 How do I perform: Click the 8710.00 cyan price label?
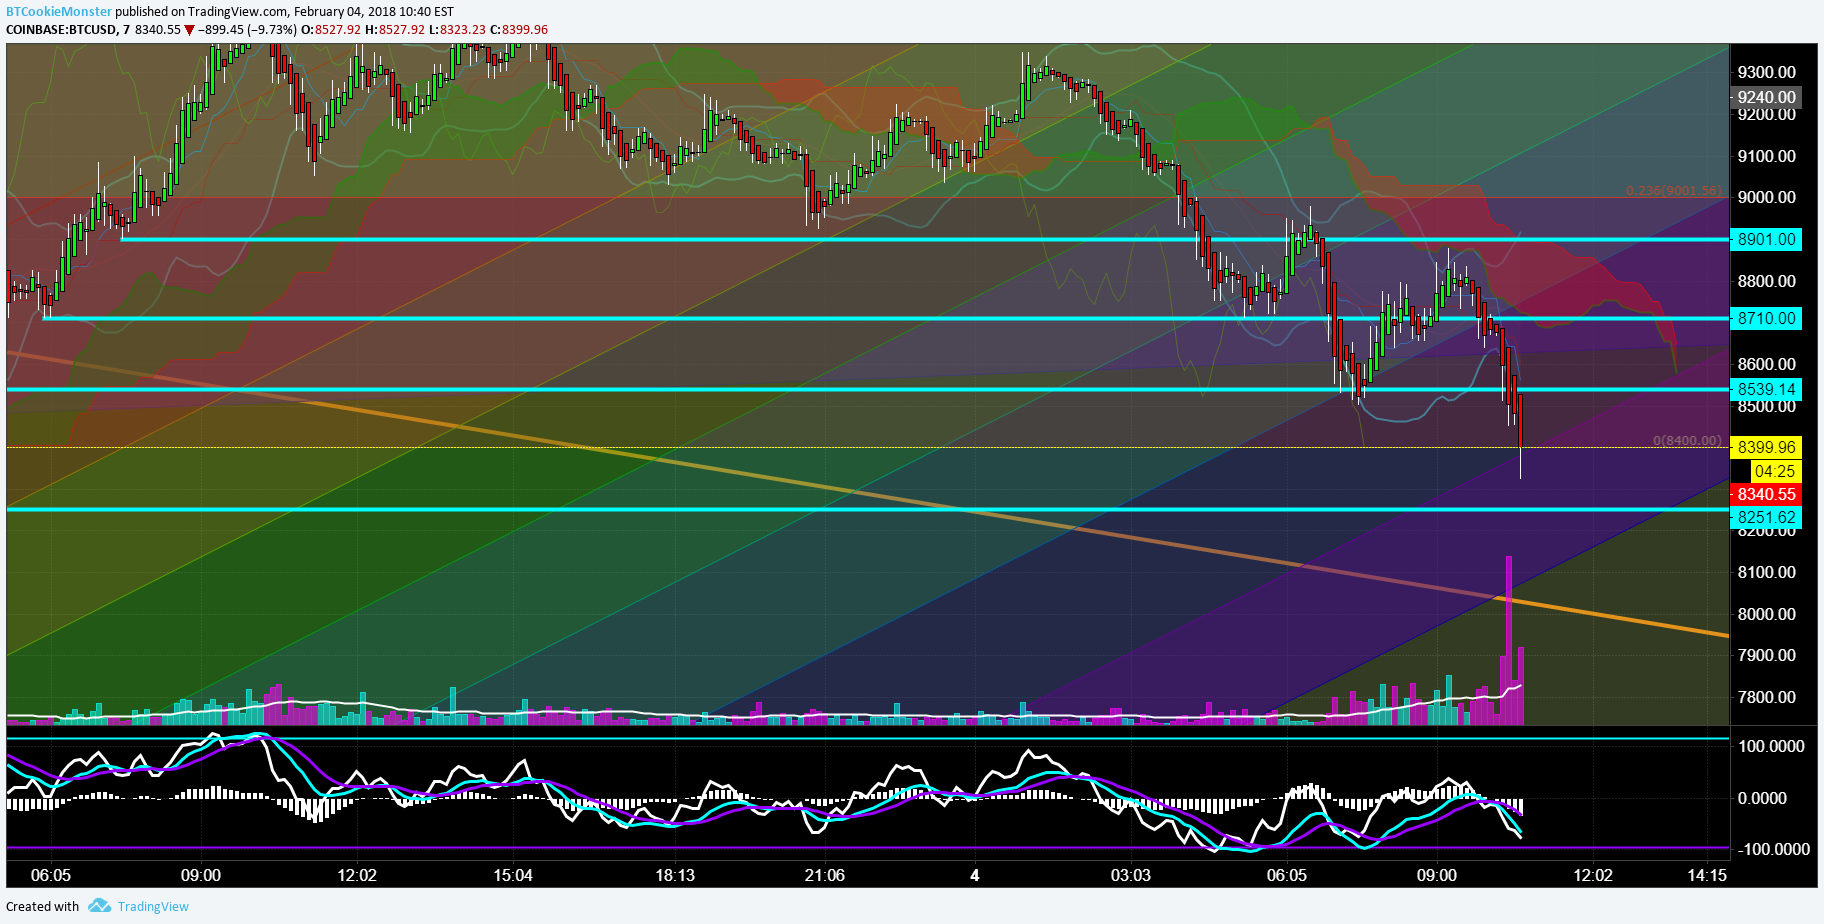click(1766, 318)
